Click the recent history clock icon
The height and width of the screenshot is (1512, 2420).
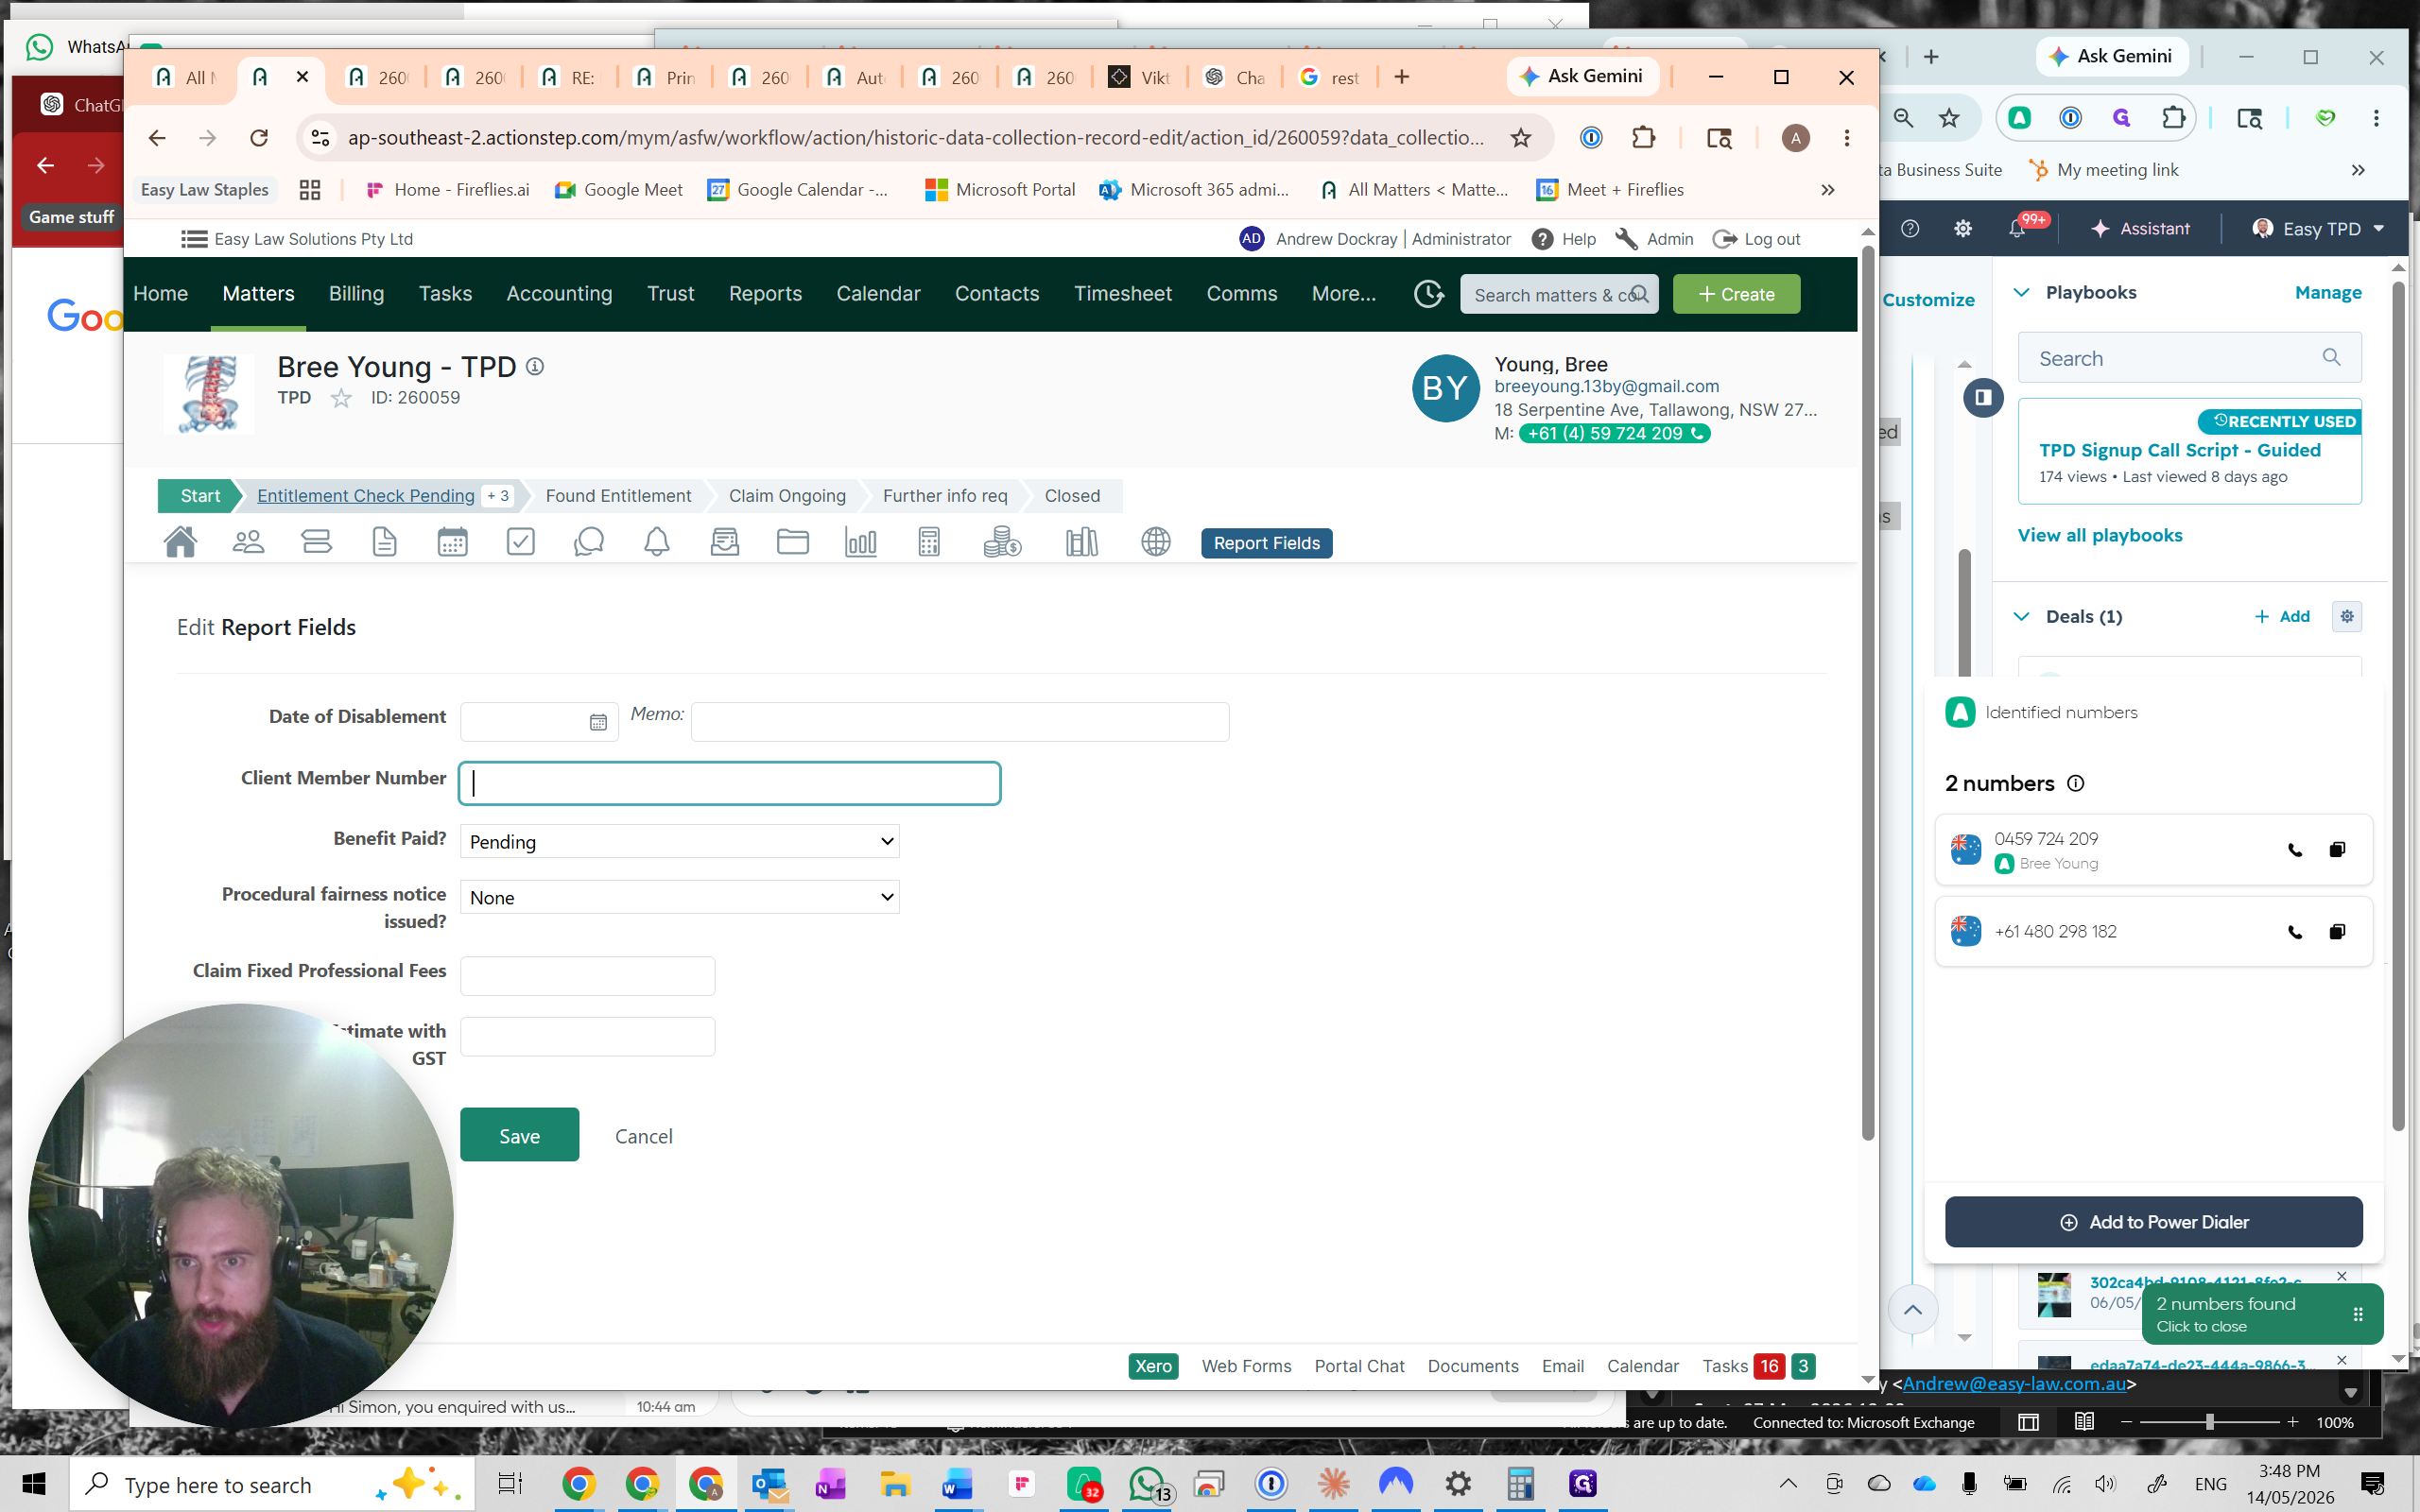[x=1428, y=294]
